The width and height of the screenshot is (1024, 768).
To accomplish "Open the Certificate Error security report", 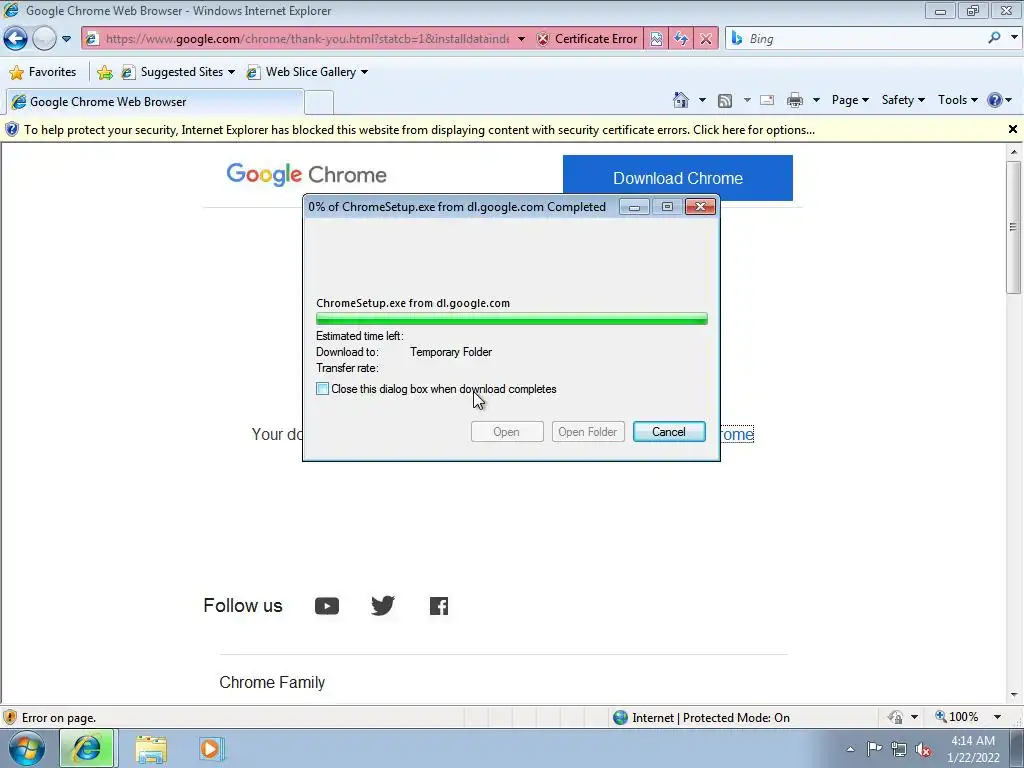I will point(587,39).
